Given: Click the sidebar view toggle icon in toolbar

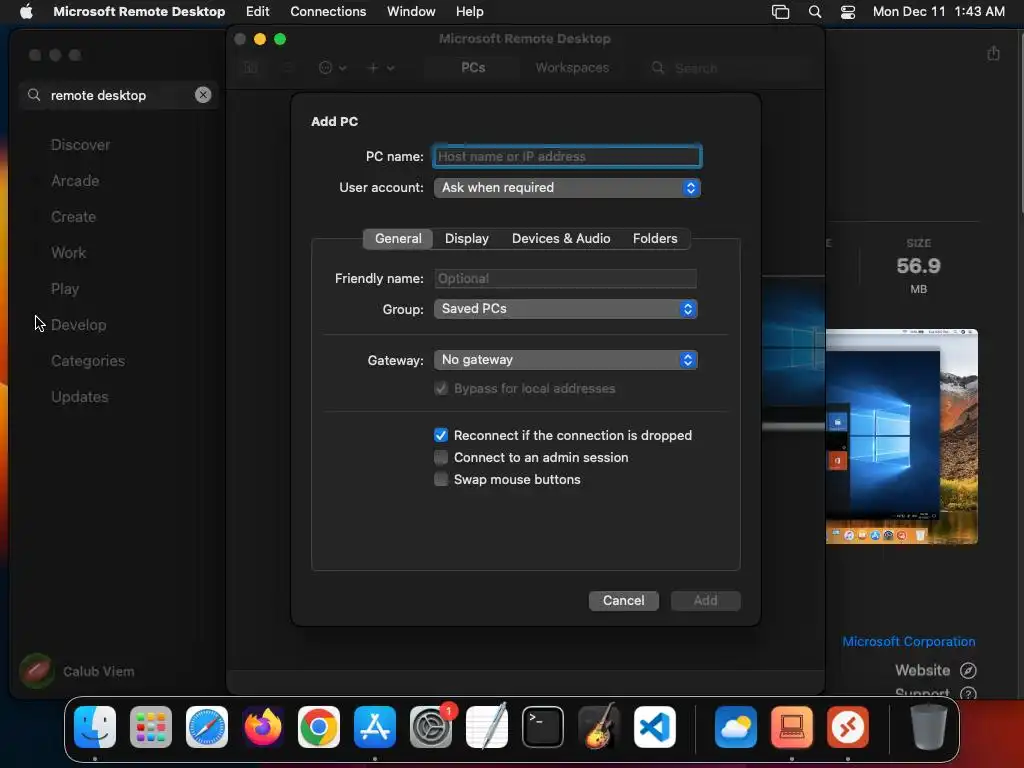Looking at the screenshot, I should [x=251, y=67].
